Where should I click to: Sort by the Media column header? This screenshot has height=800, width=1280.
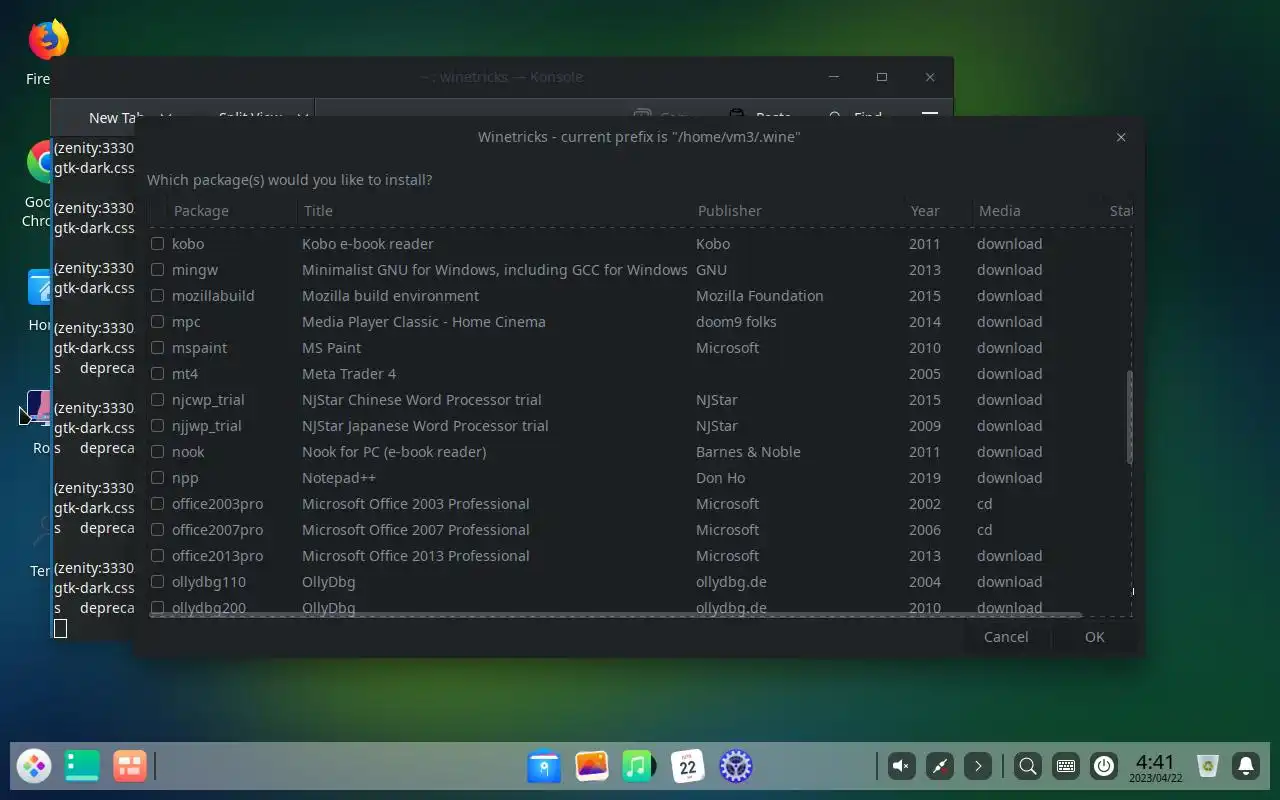[1037, 211]
